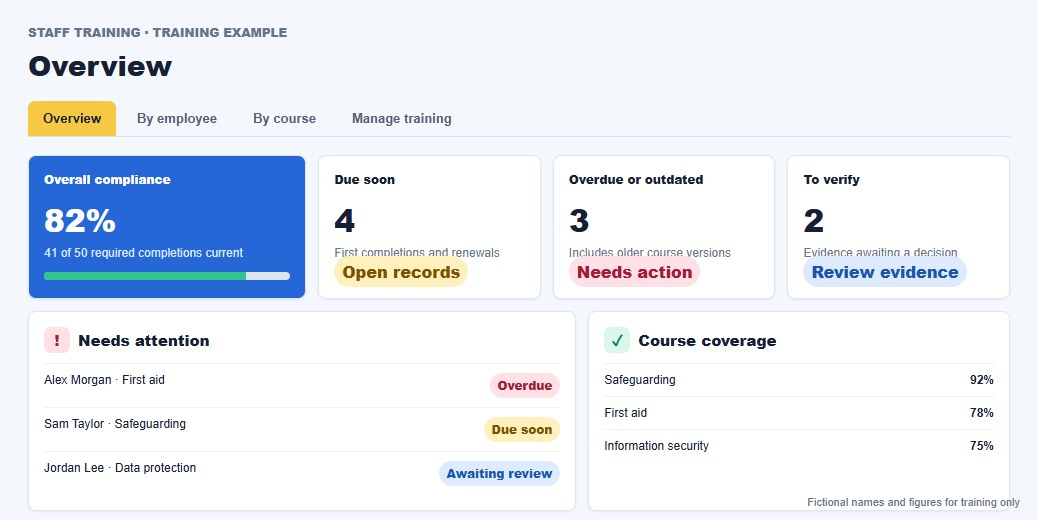Go to the Manage training tab
This screenshot has width=1038, height=520.
(x=402, y=118)
